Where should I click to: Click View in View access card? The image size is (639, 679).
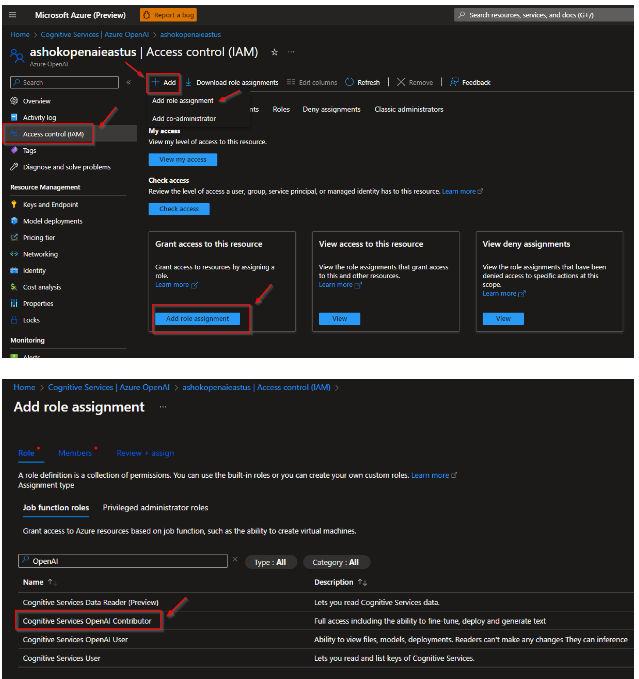(339, 319)
